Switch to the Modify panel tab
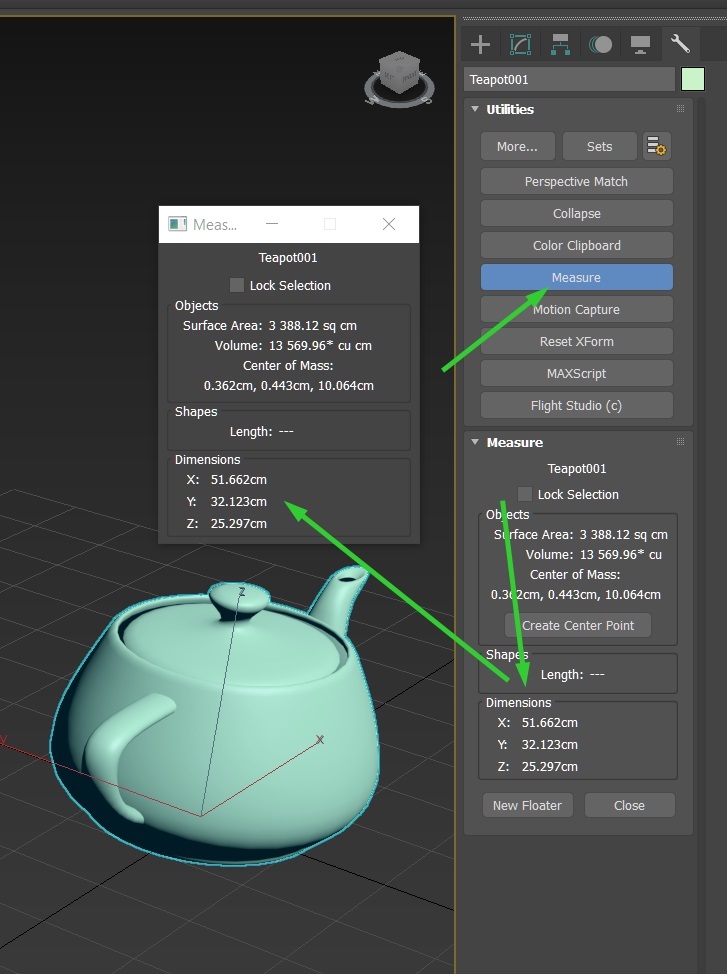The width and height of the screenshot is (727, 974). pyautogui.click(x=520, y=44)
